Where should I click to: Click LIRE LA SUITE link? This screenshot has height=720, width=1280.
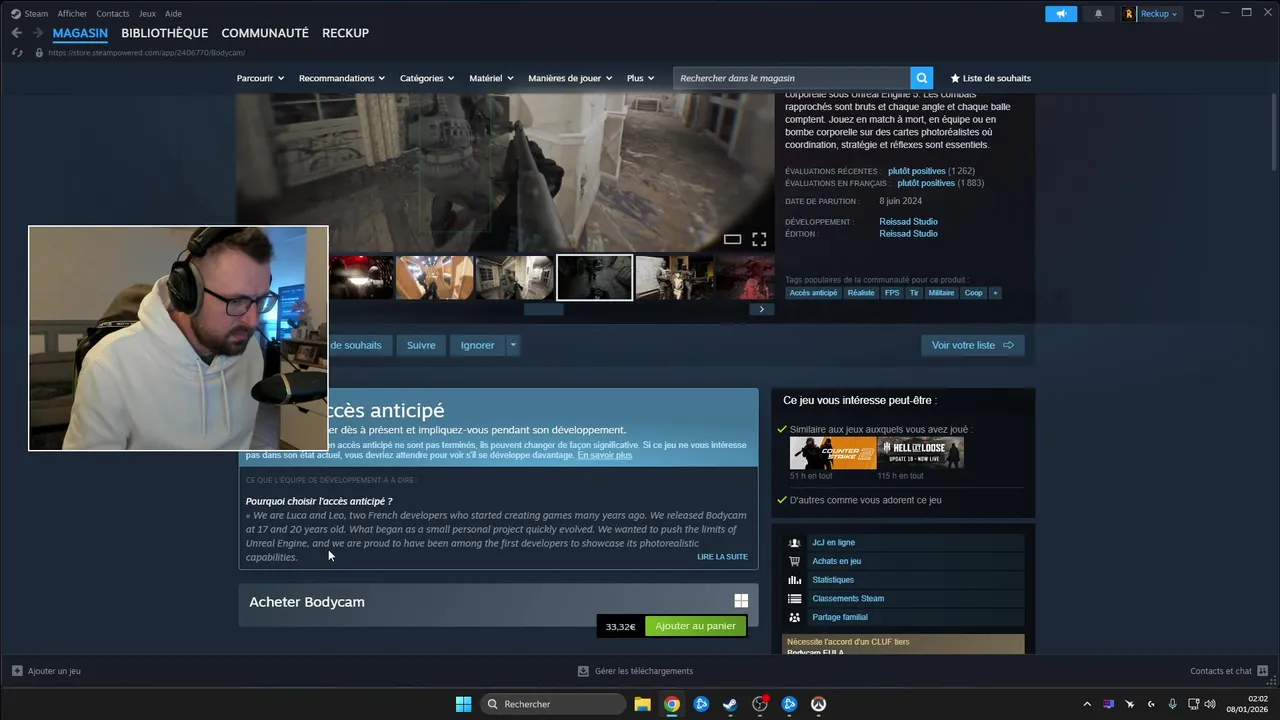coord(722,557)
